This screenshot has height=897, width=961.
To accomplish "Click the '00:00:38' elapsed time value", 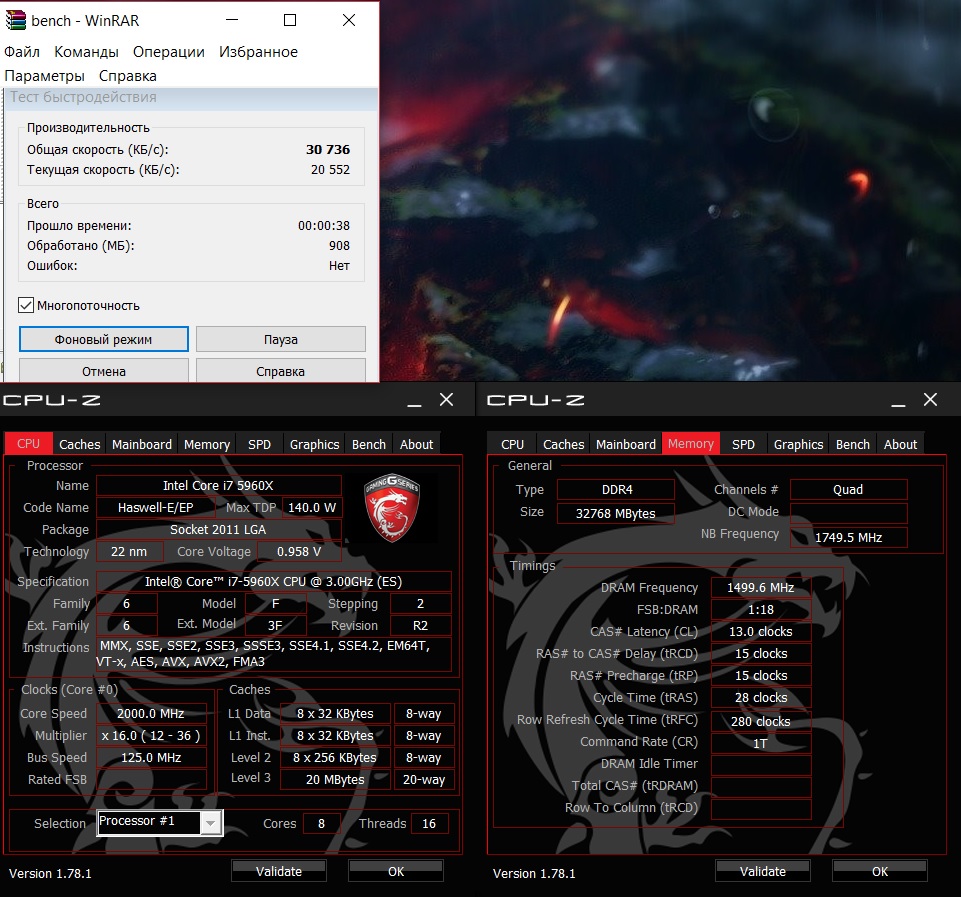I will point(324,225).
